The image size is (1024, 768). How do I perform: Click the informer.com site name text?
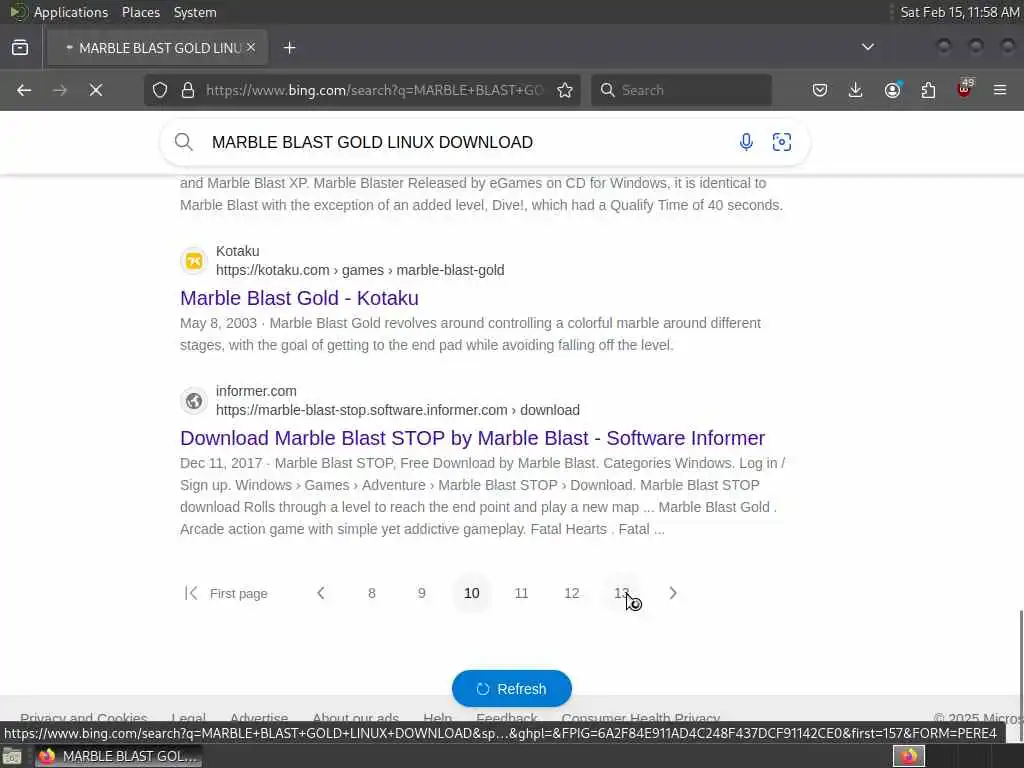256,391
